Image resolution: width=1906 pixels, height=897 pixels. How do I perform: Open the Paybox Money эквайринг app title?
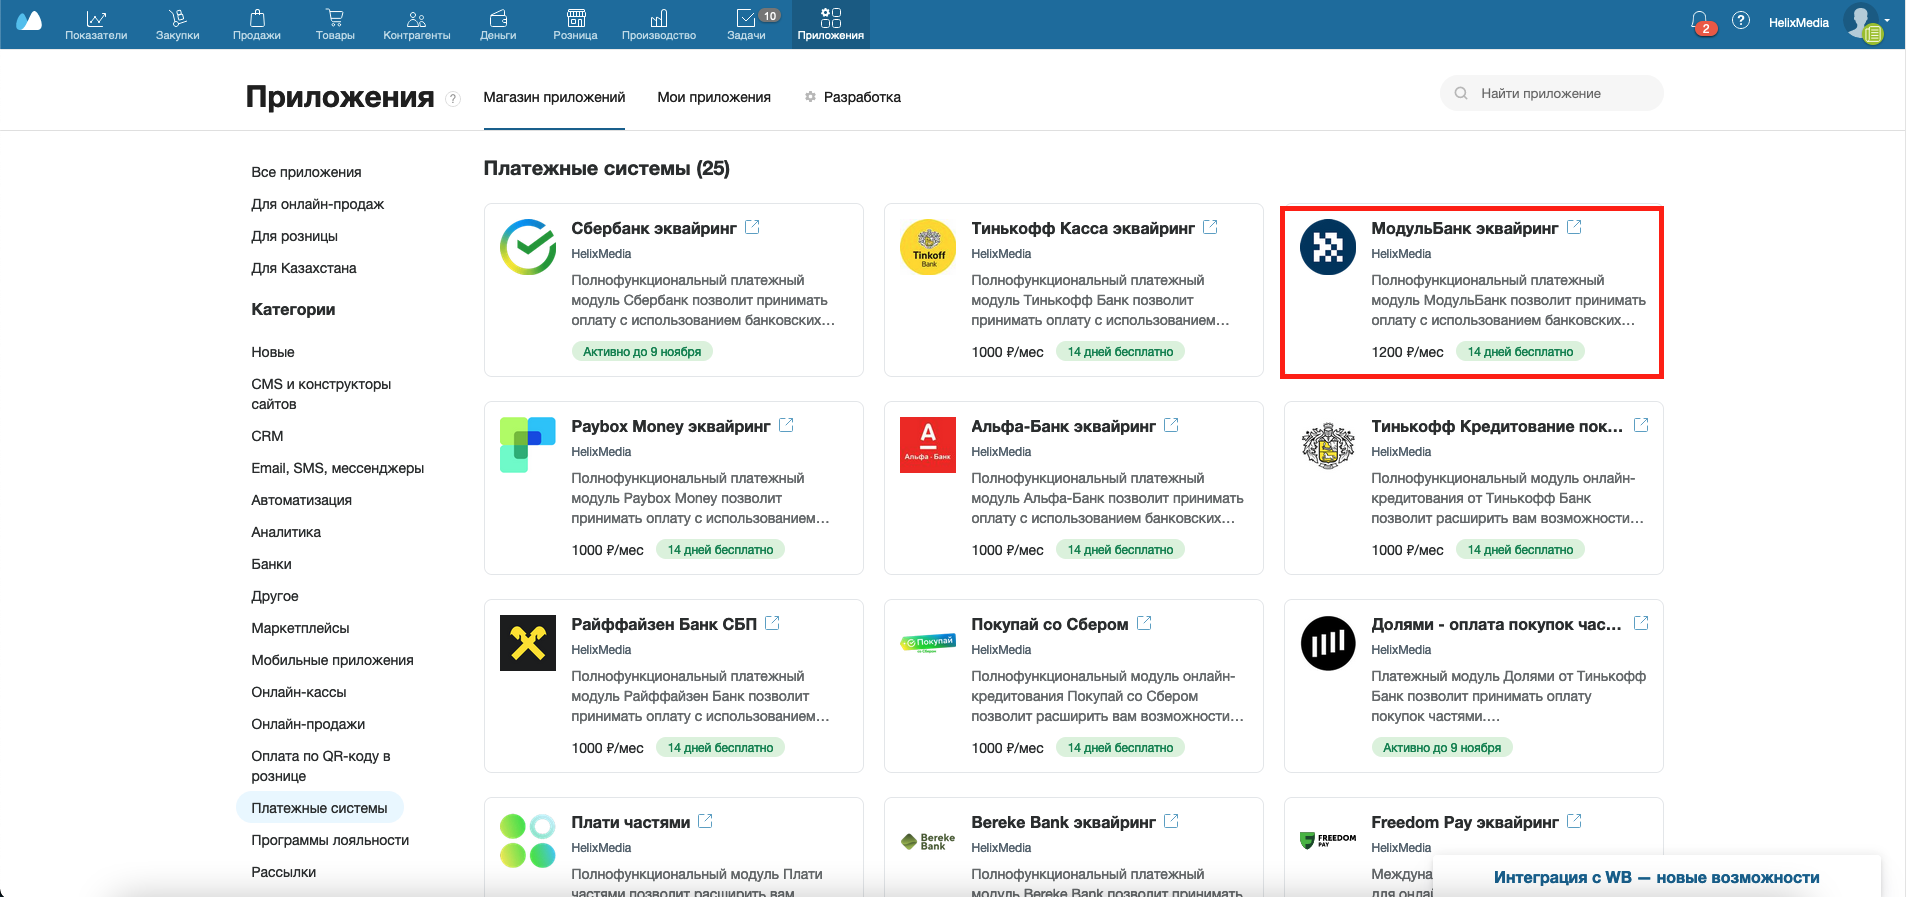click(671, 426)
